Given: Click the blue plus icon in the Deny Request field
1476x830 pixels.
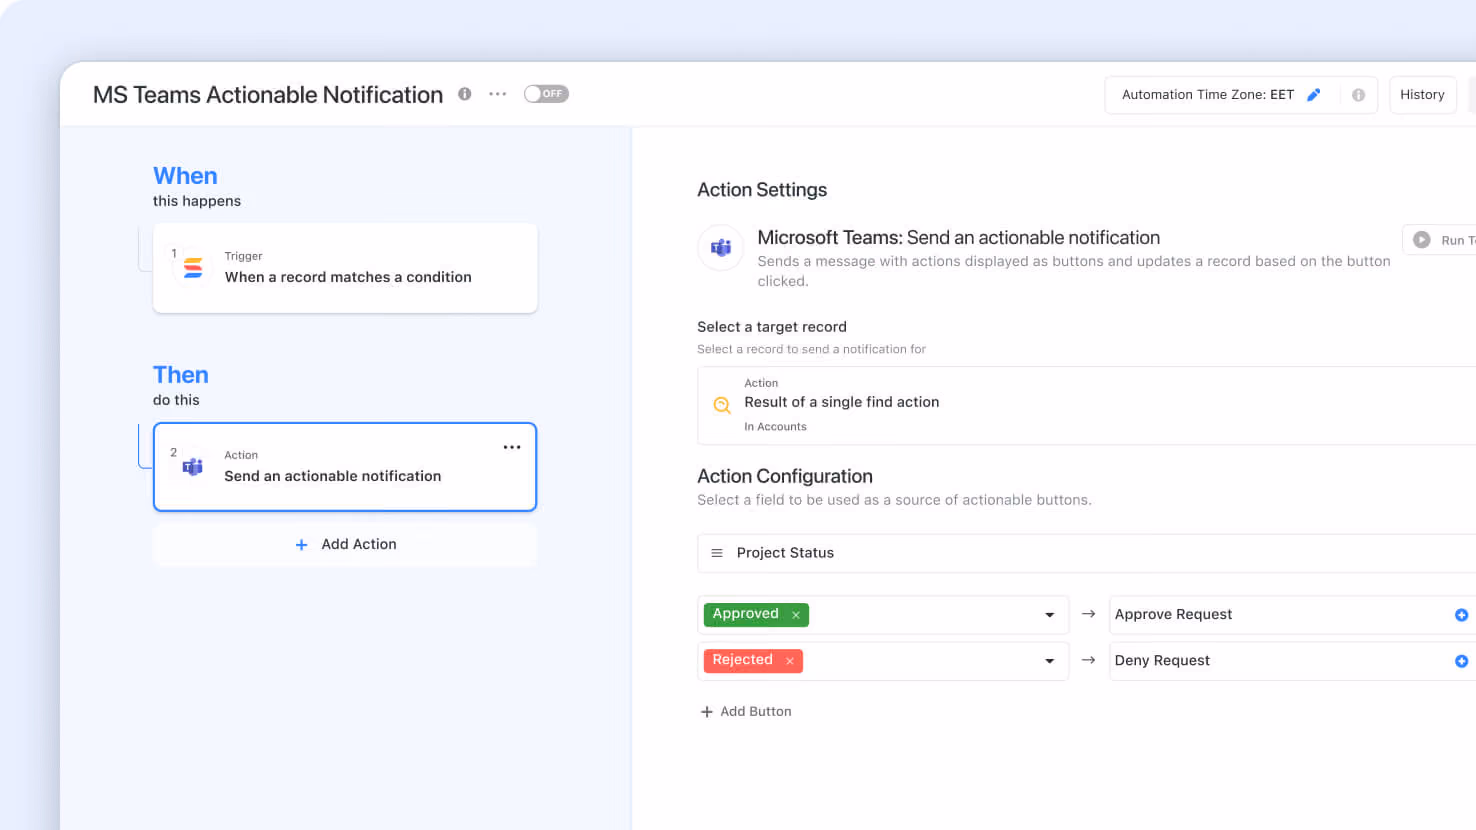Looking at the screenshot, I should point(1461,661).
